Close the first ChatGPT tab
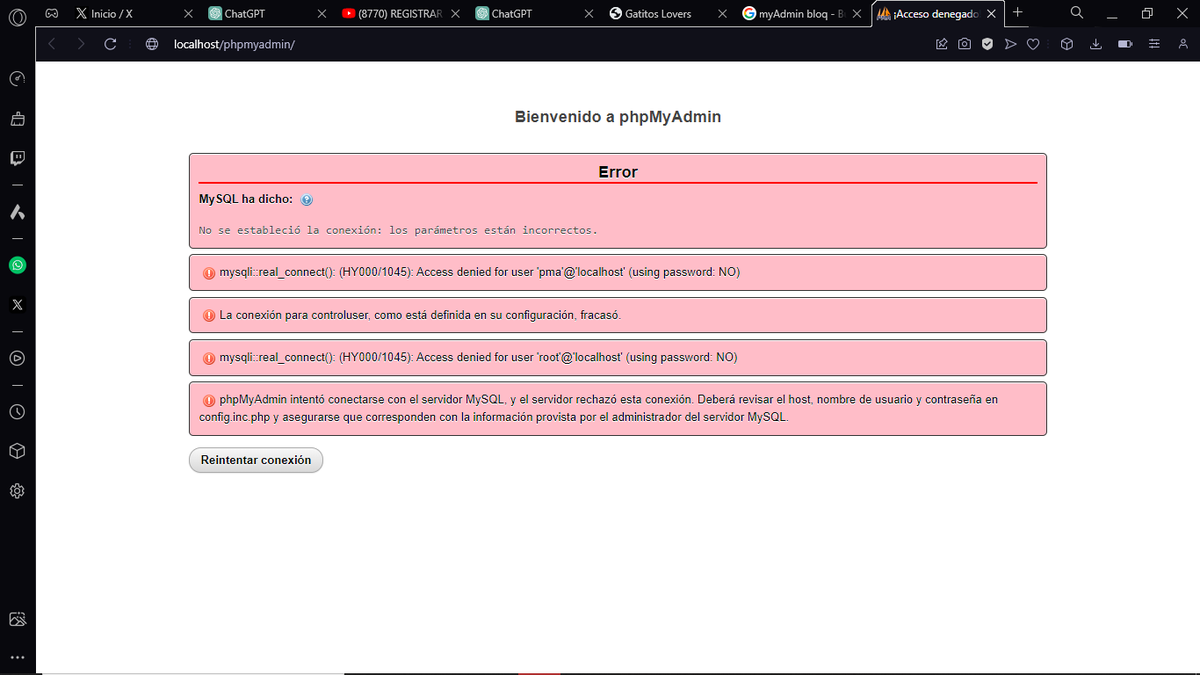The height and width of the screenshot is (675, 1200). (x=321, y=14)
